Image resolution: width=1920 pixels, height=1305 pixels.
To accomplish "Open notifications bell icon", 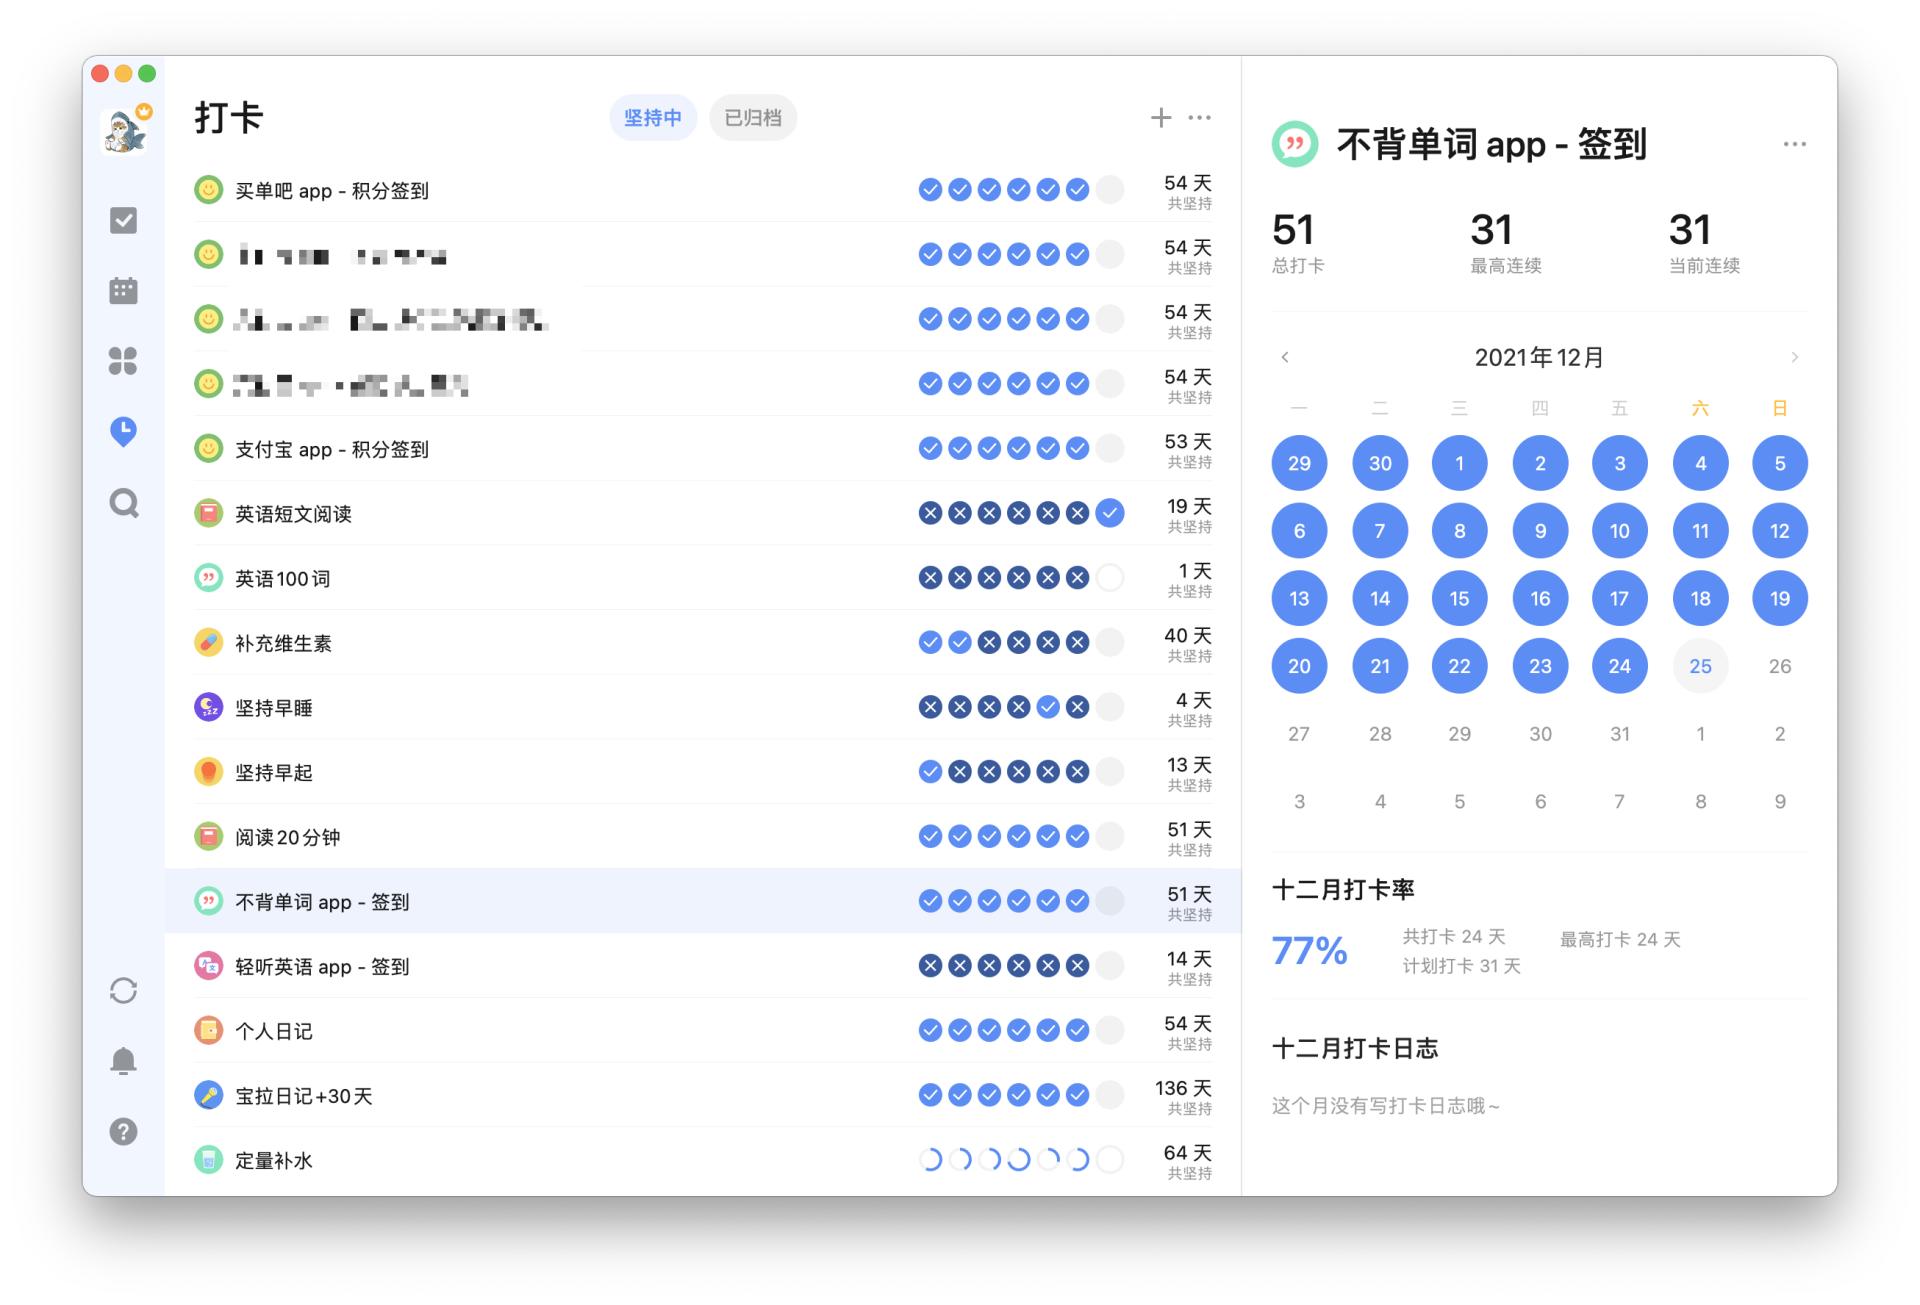I will coord(123,1060).
